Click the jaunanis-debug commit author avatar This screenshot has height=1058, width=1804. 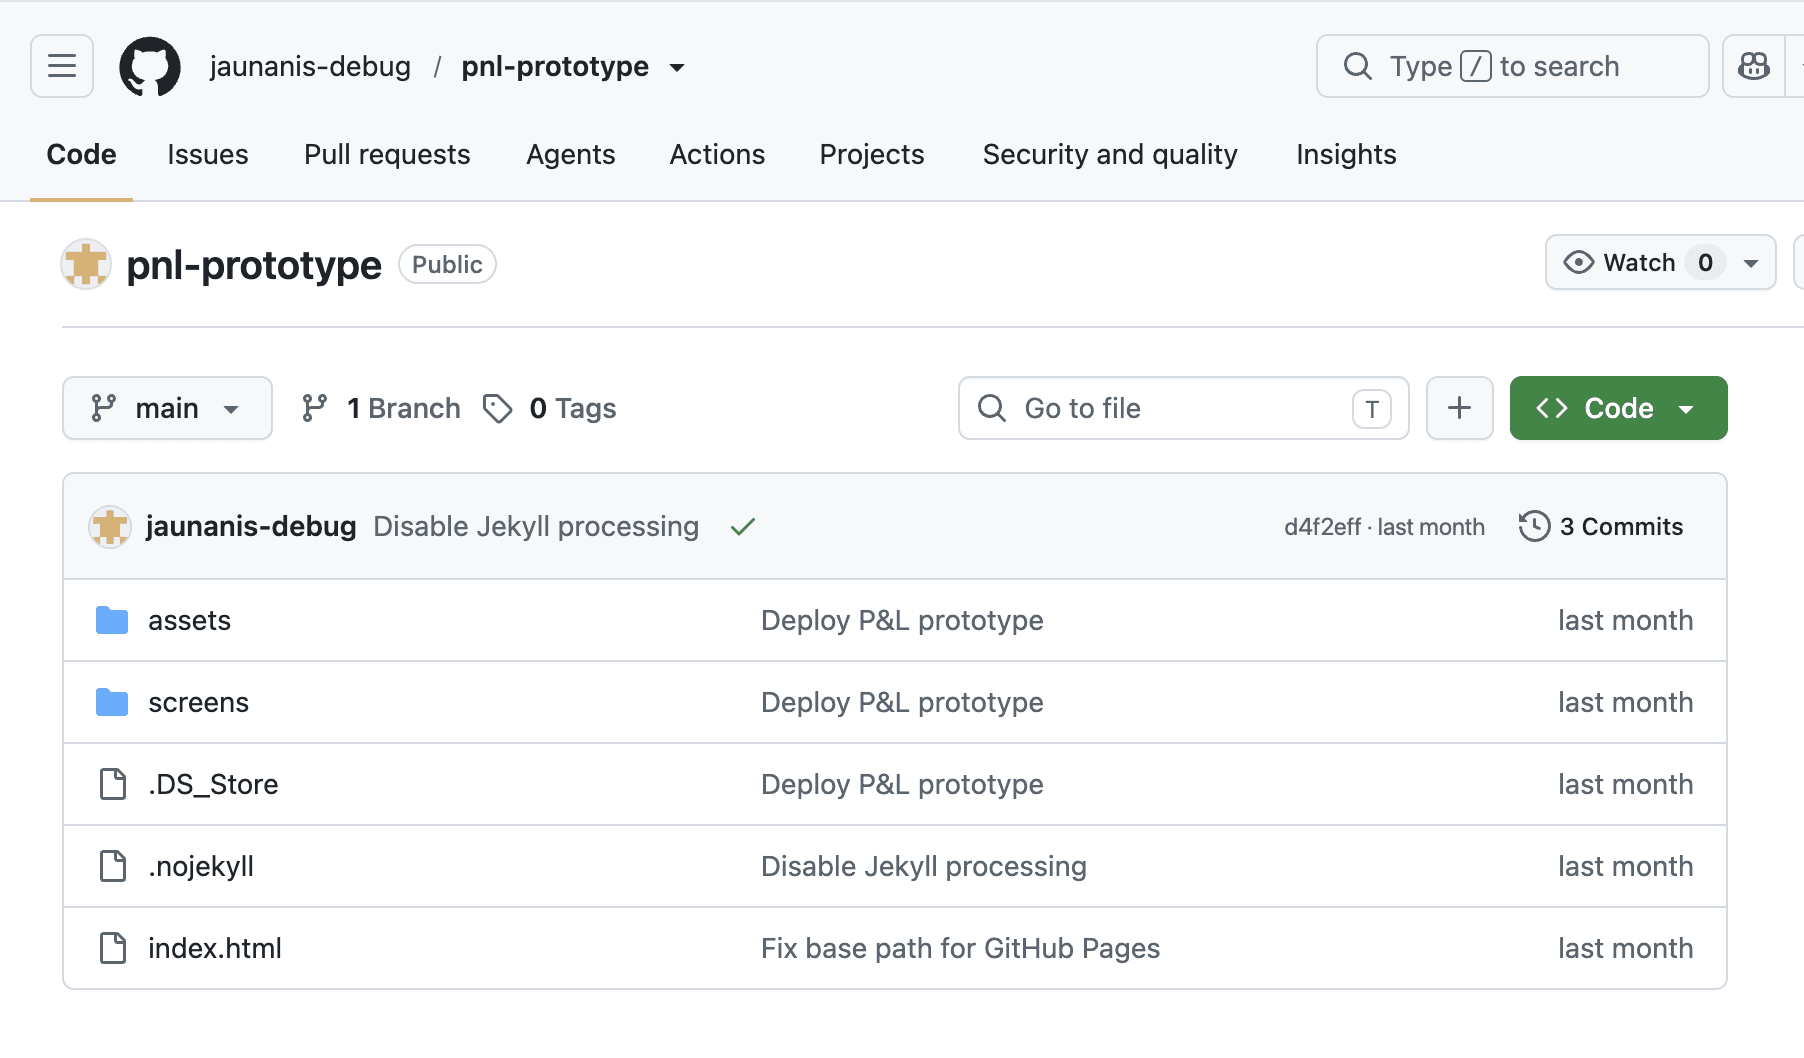coord(110,527)
